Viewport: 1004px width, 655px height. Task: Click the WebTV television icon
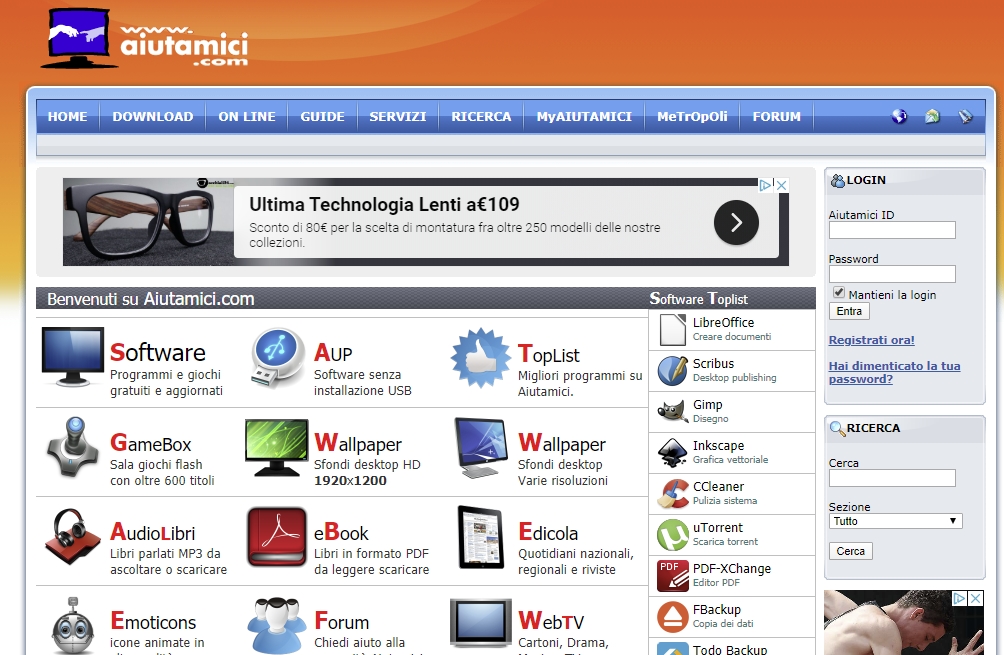(x=481, y=624)
